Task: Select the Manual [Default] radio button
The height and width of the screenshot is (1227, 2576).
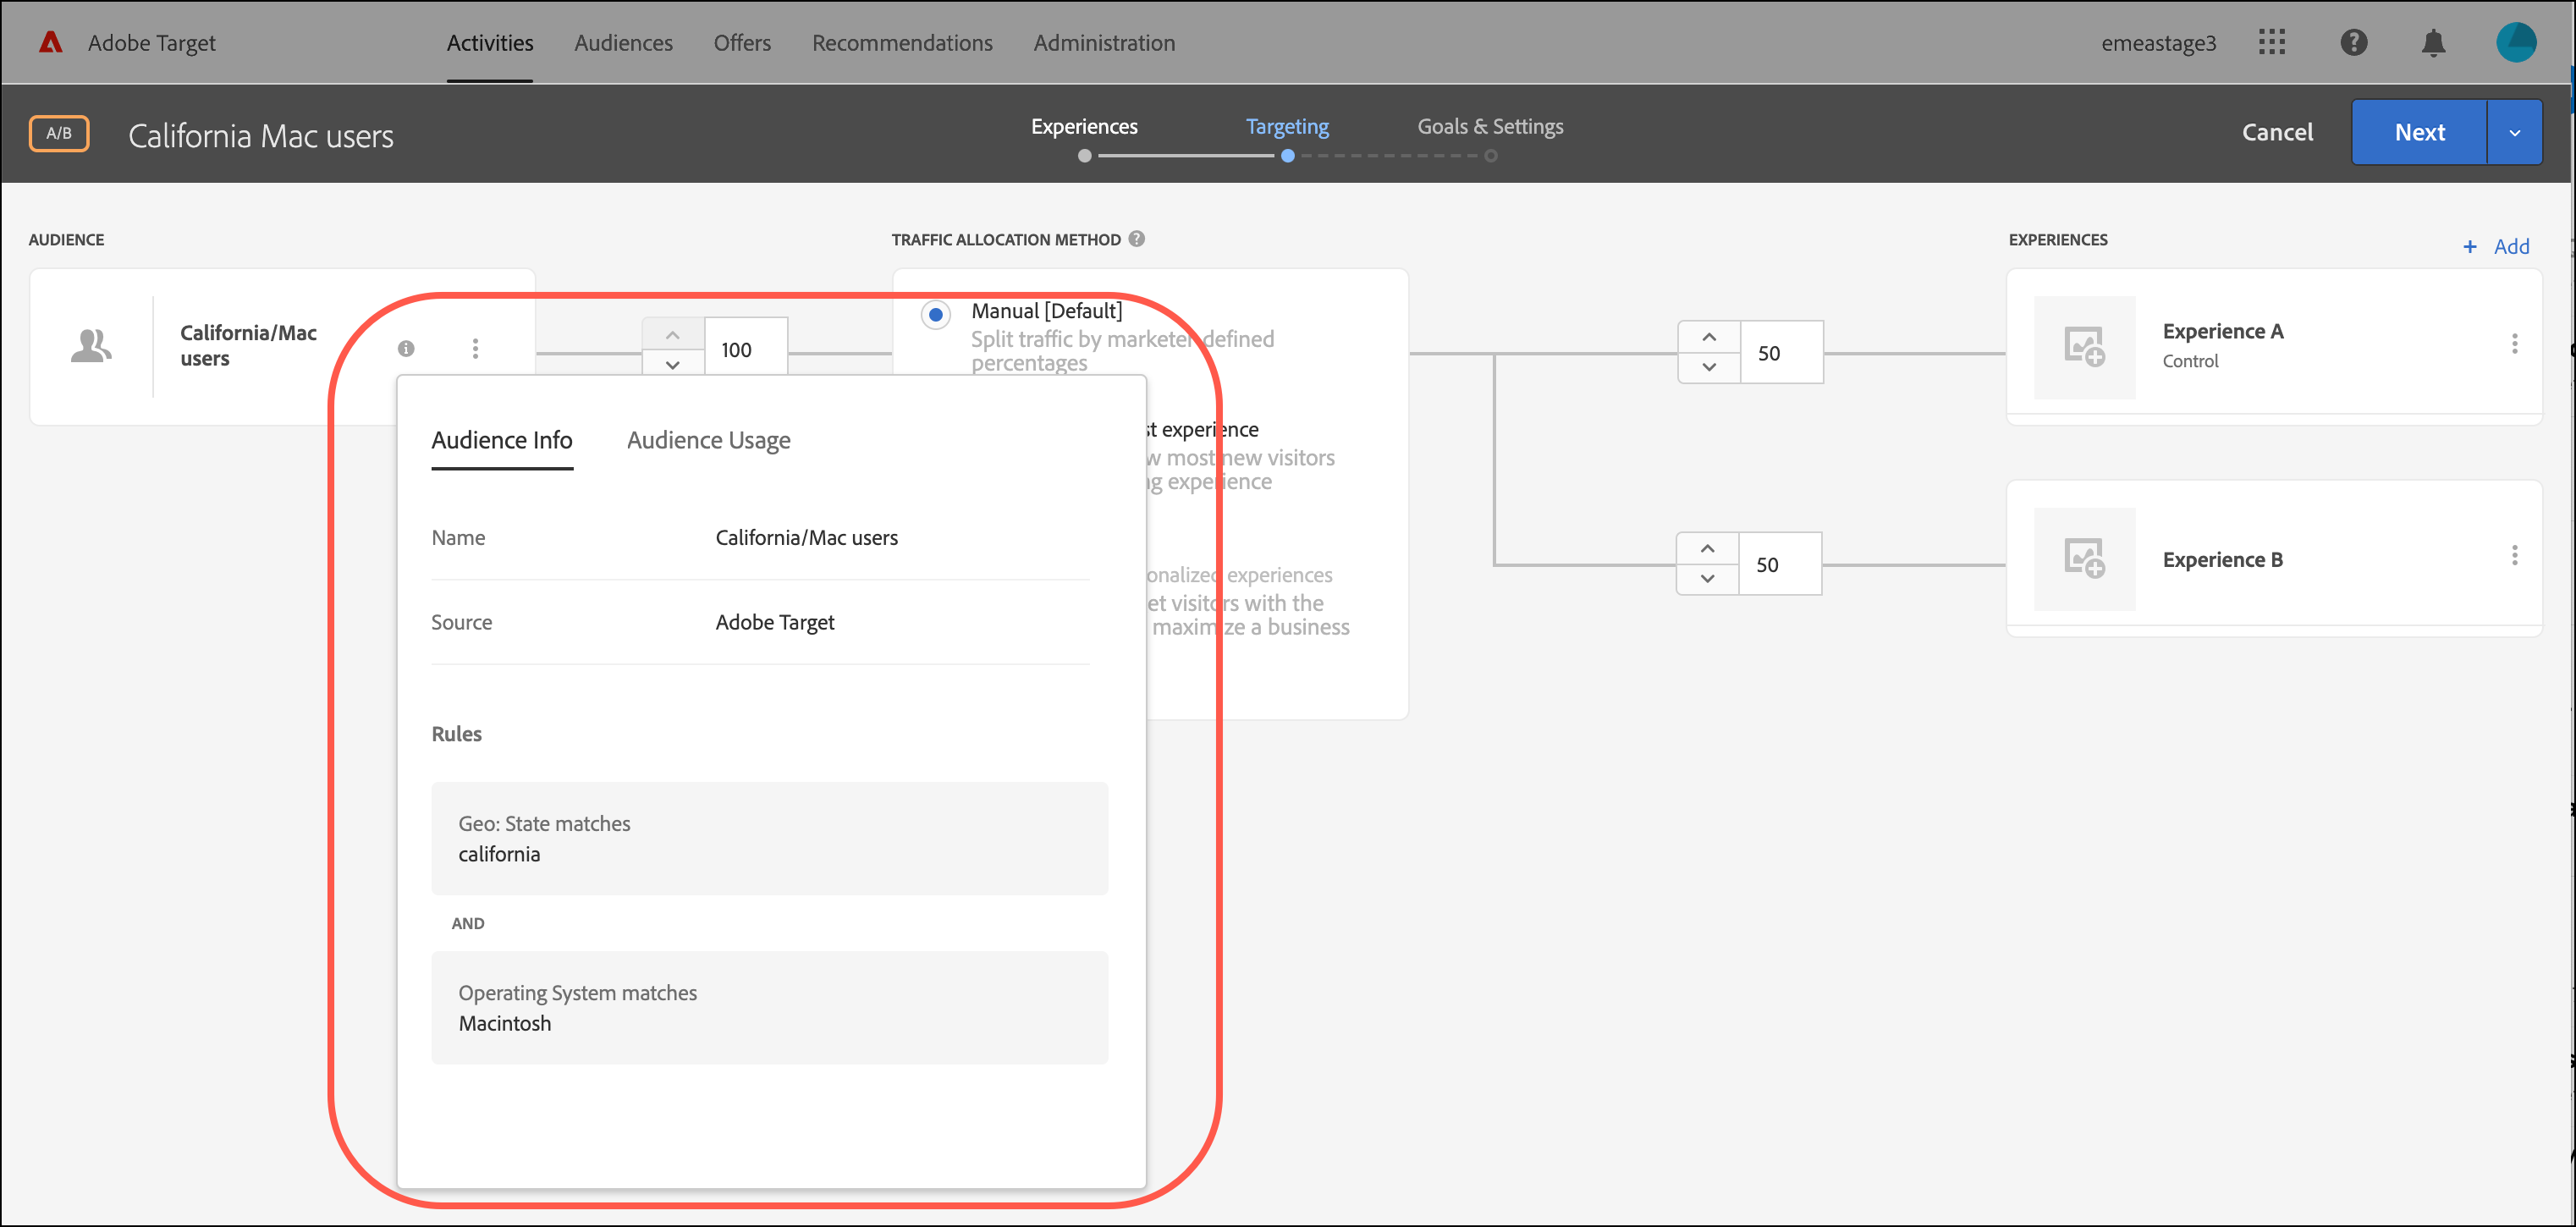Action: tap(935, 315)
